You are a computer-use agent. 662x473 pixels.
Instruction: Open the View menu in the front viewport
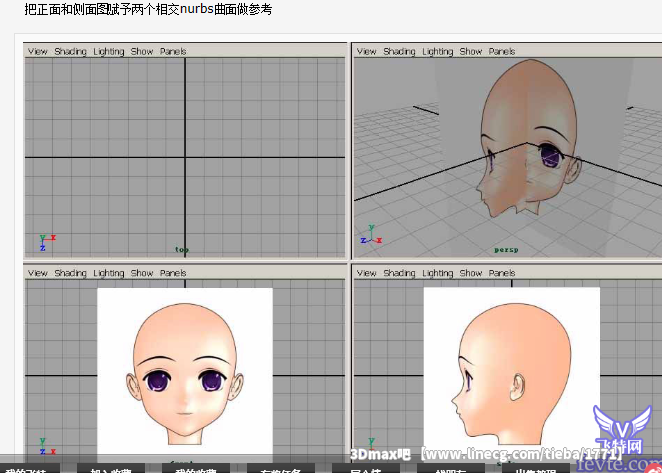38,273
